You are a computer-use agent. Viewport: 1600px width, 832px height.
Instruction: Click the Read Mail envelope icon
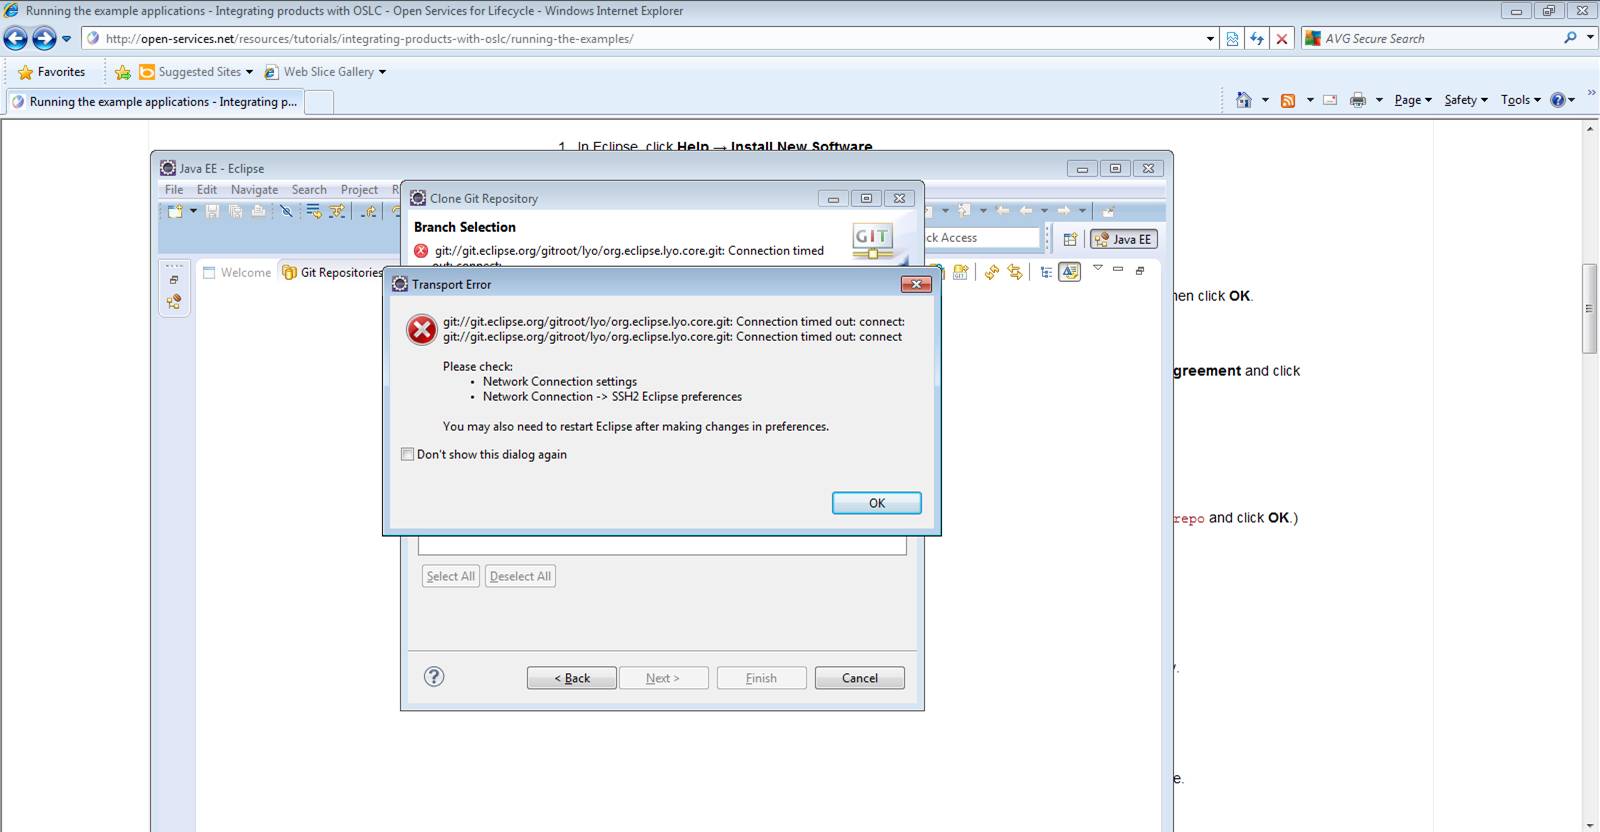[x=1330, y=100]
